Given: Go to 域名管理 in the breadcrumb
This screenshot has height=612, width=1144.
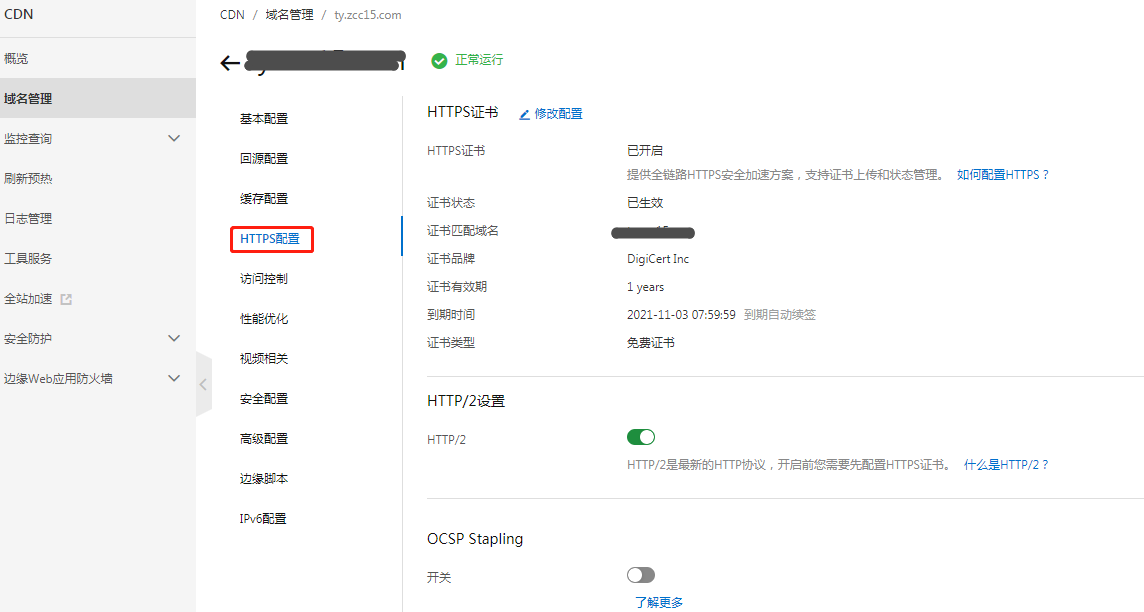Looking at the screenshot, I should click(289, 15).
